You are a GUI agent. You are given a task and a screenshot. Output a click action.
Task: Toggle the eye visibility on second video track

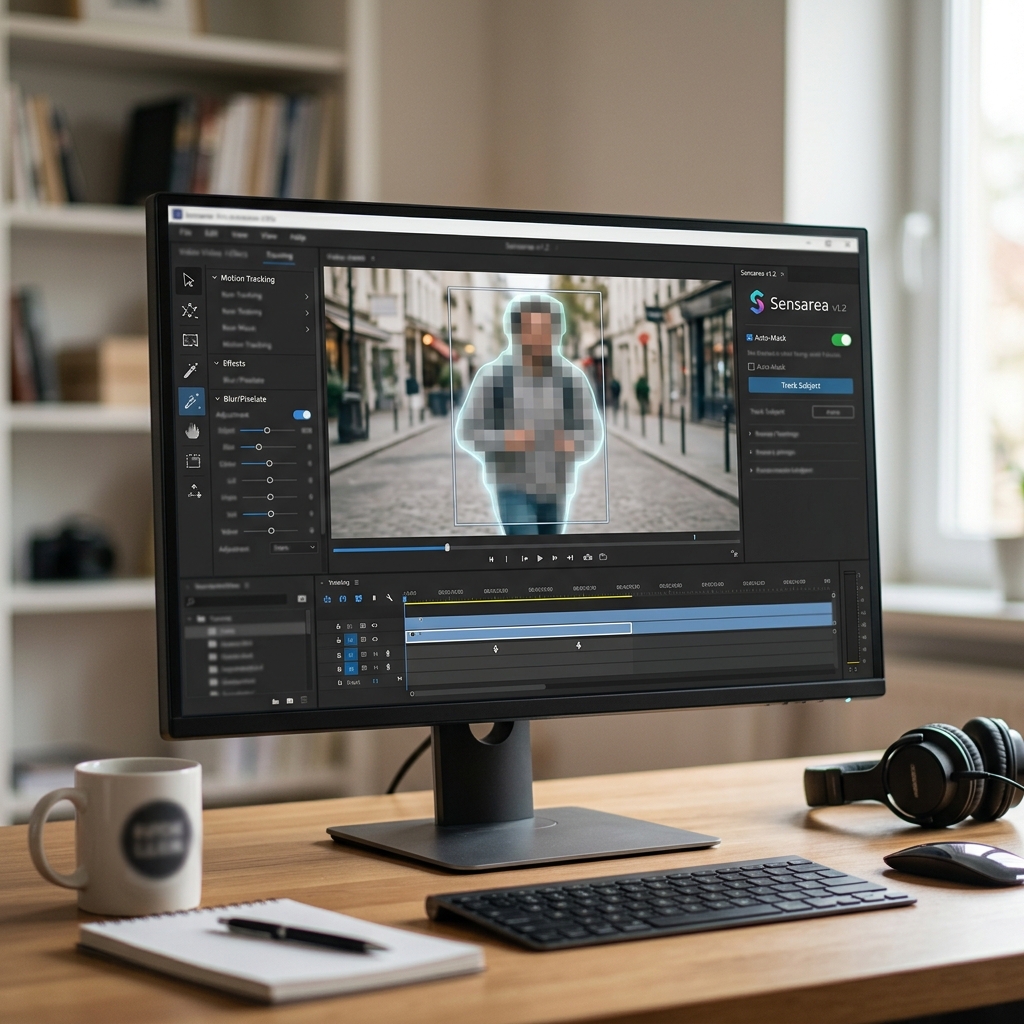point(375,639)
